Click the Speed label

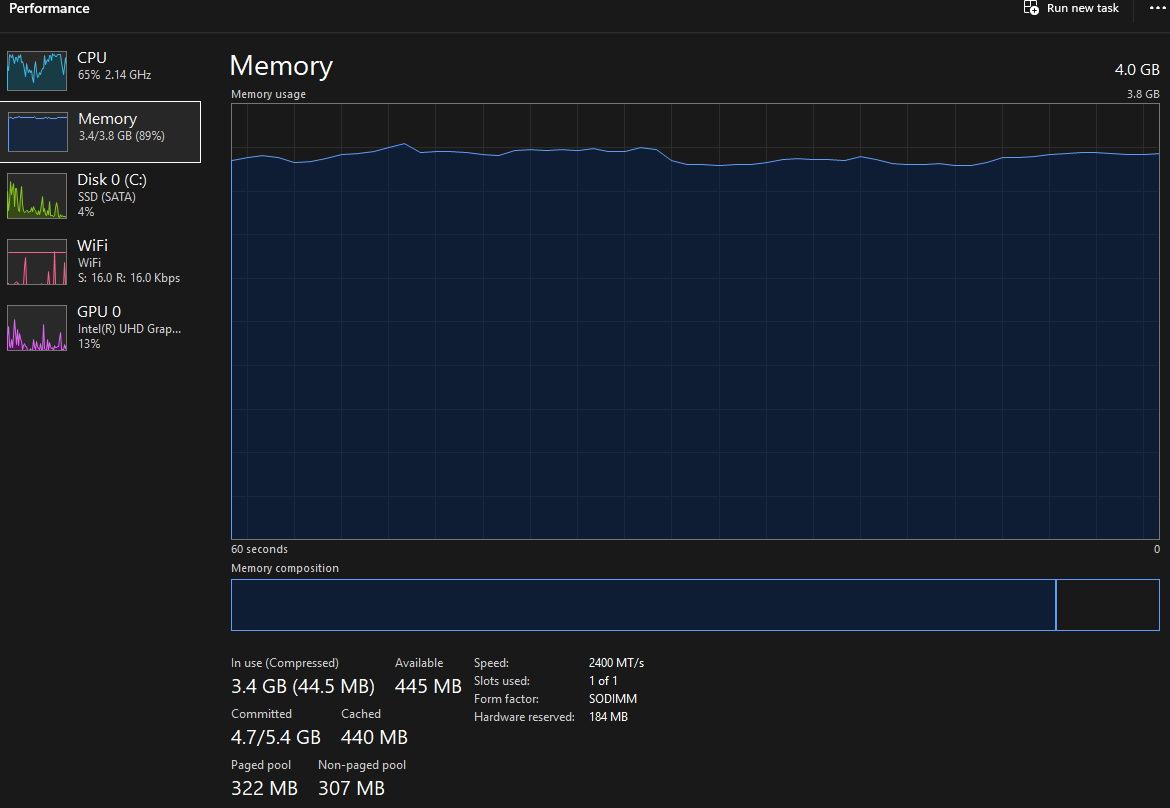click(492, 663)
